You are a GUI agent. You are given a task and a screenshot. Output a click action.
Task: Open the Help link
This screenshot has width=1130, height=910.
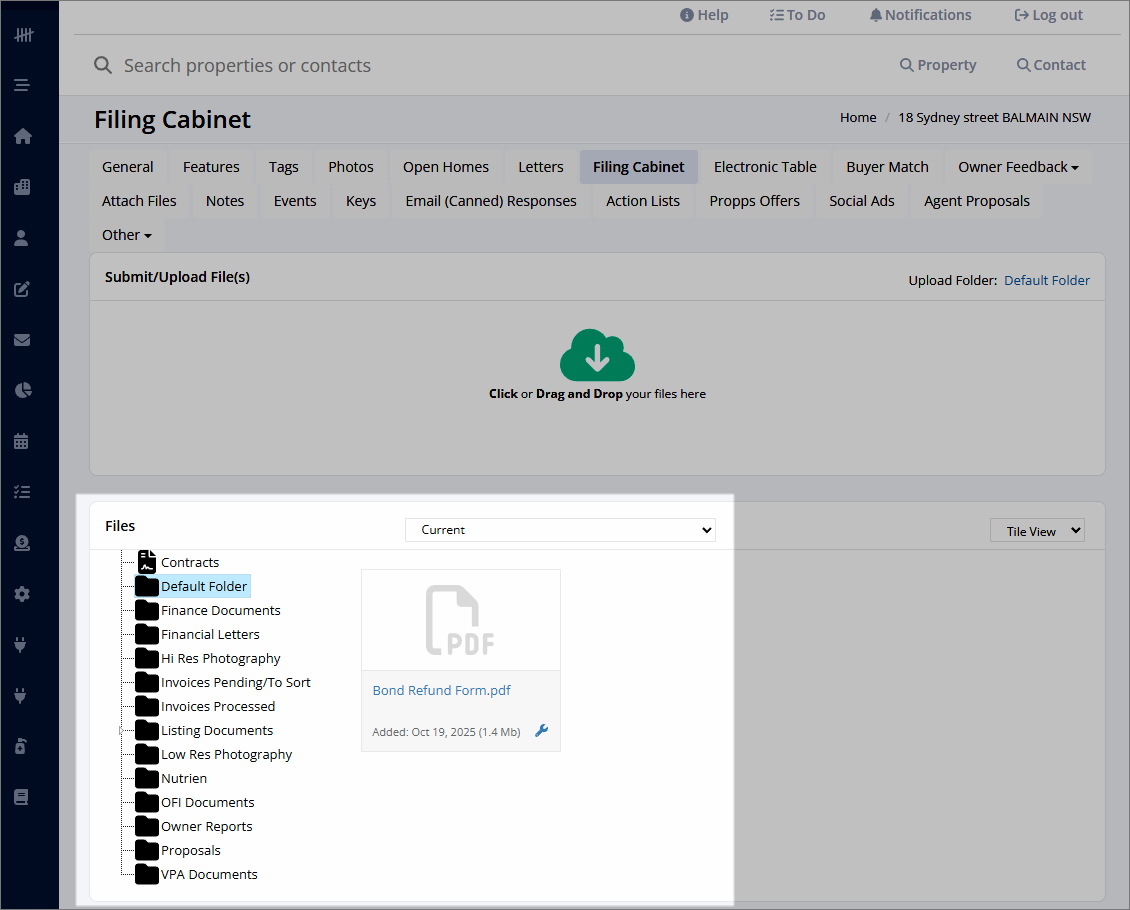[x=704, y=15]
